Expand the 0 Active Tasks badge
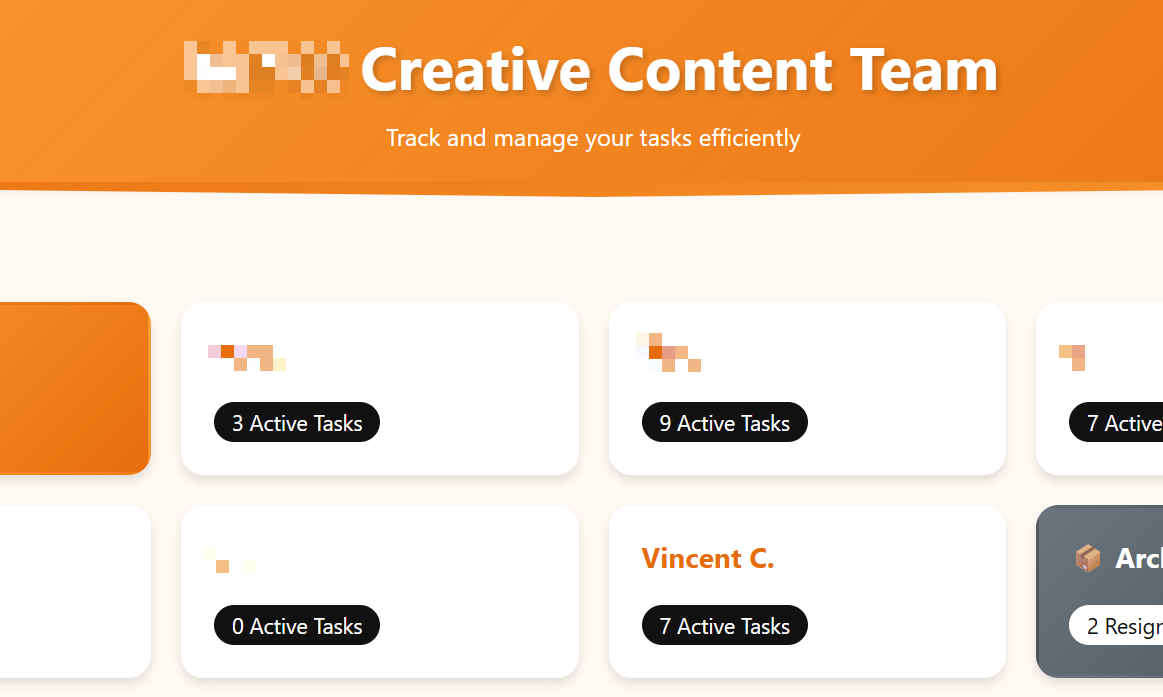1163x697 pixels. click(296, 625)
